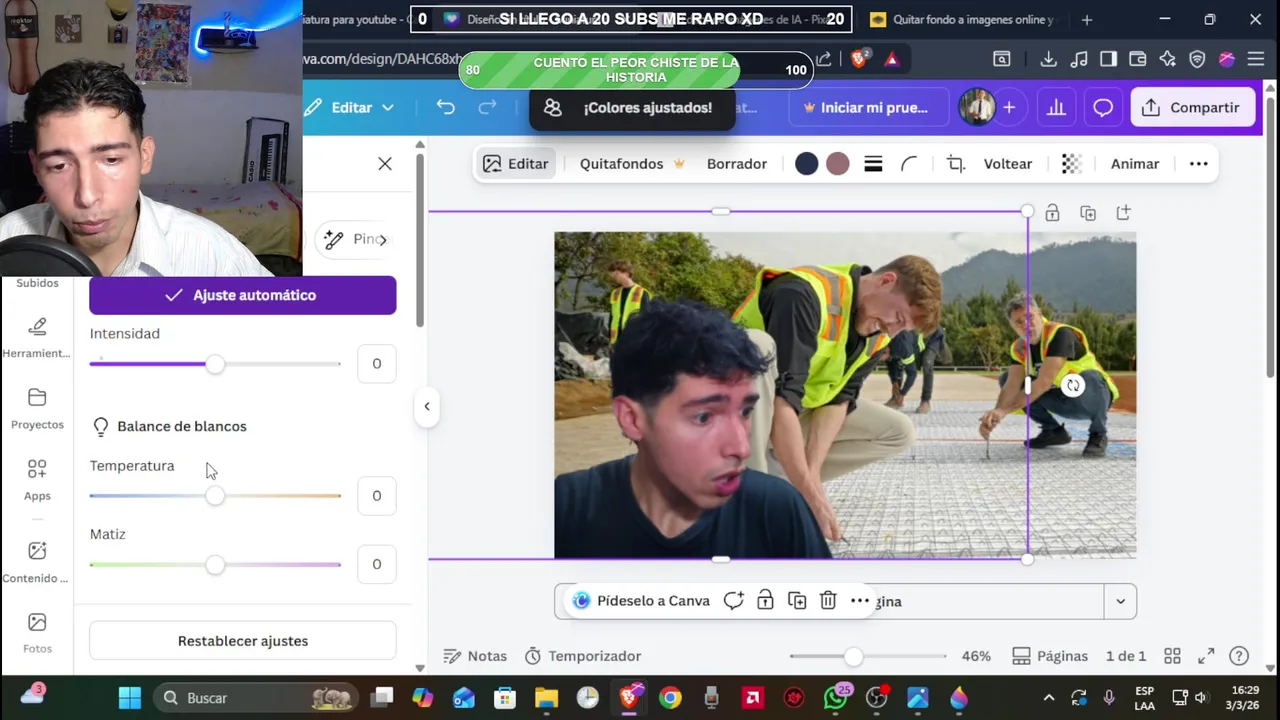Open more options in image toolbar
Screen dimensions: 1280x720
(1198, 164)
